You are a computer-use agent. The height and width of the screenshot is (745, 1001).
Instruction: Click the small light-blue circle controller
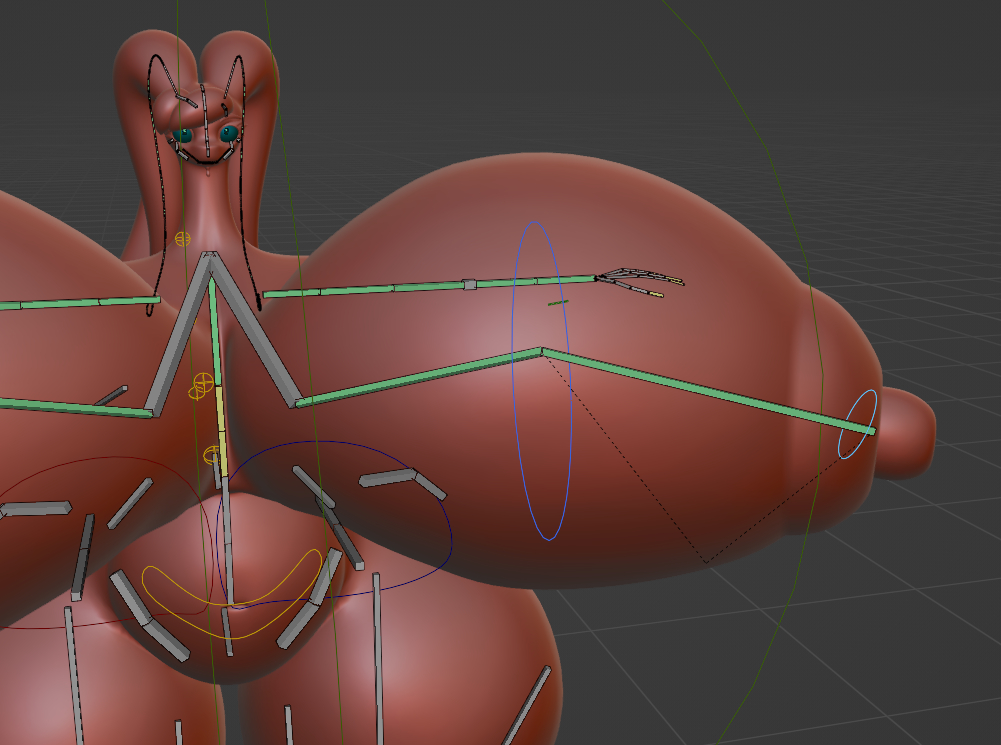[859, 424]
